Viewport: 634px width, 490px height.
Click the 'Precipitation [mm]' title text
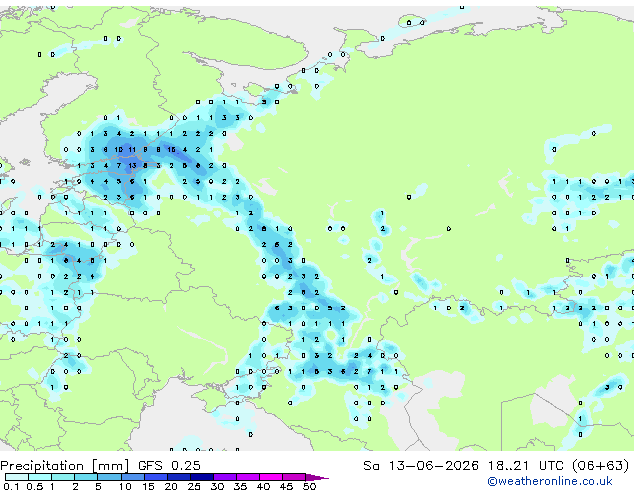coord(65,466)
